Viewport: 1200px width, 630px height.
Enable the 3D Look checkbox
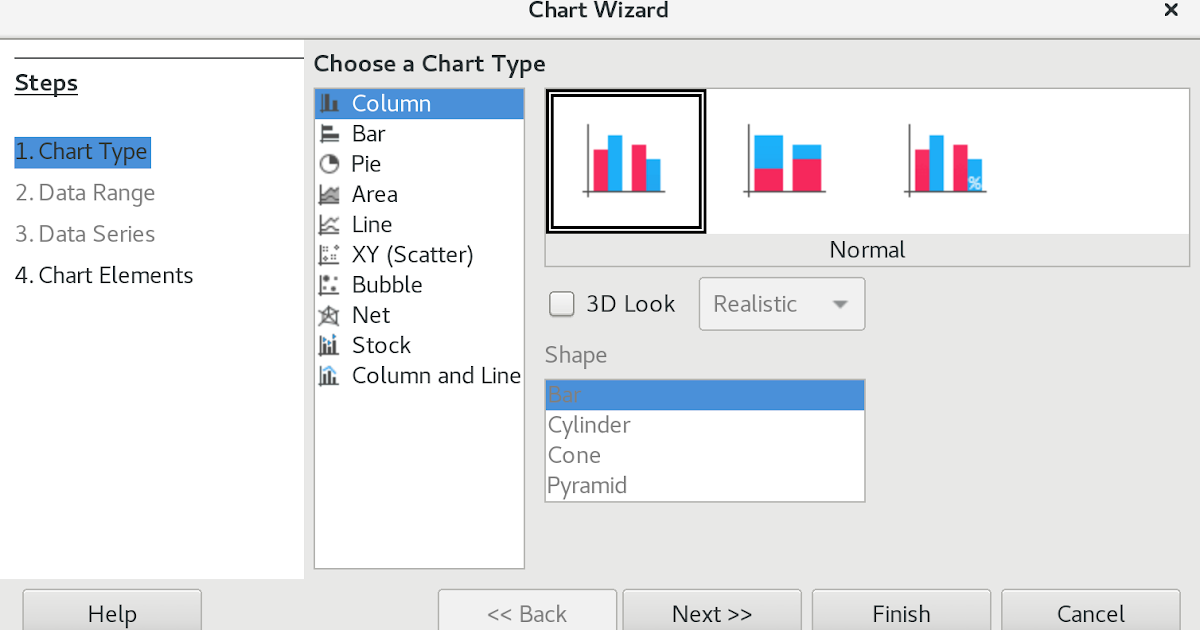[x=561, y=303]
